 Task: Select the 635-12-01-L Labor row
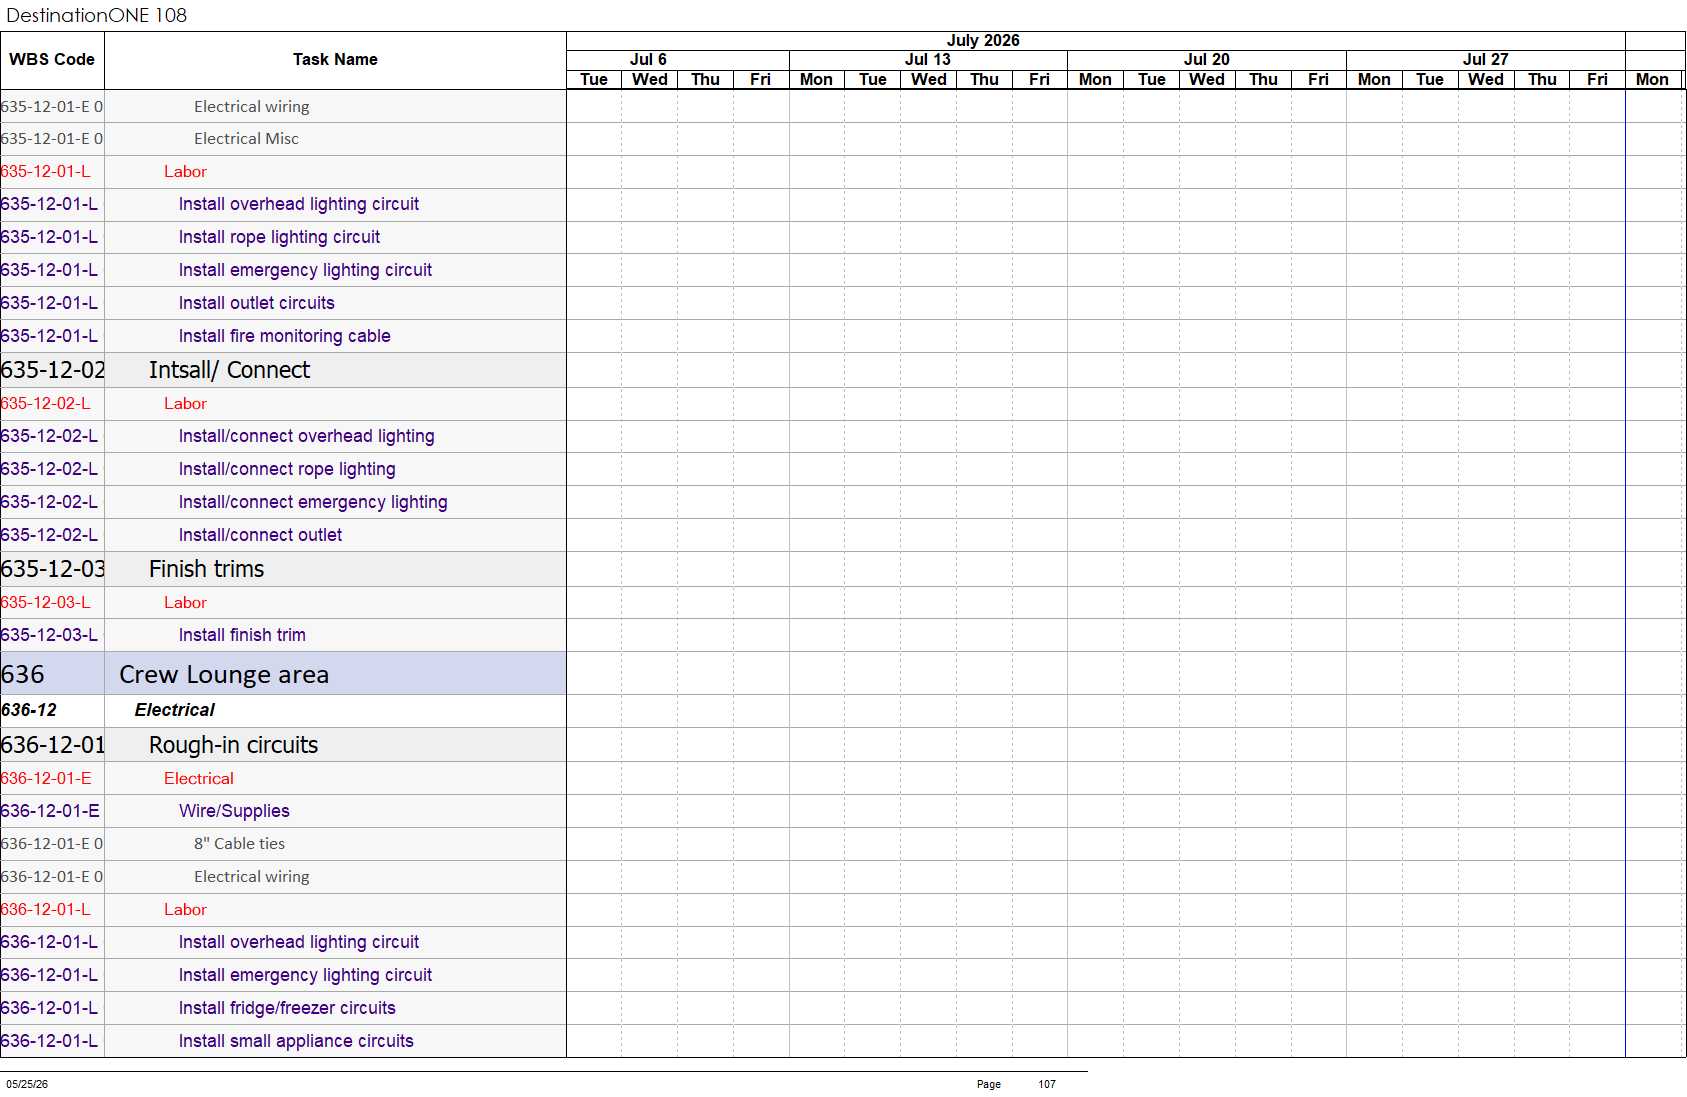(283, 172)
